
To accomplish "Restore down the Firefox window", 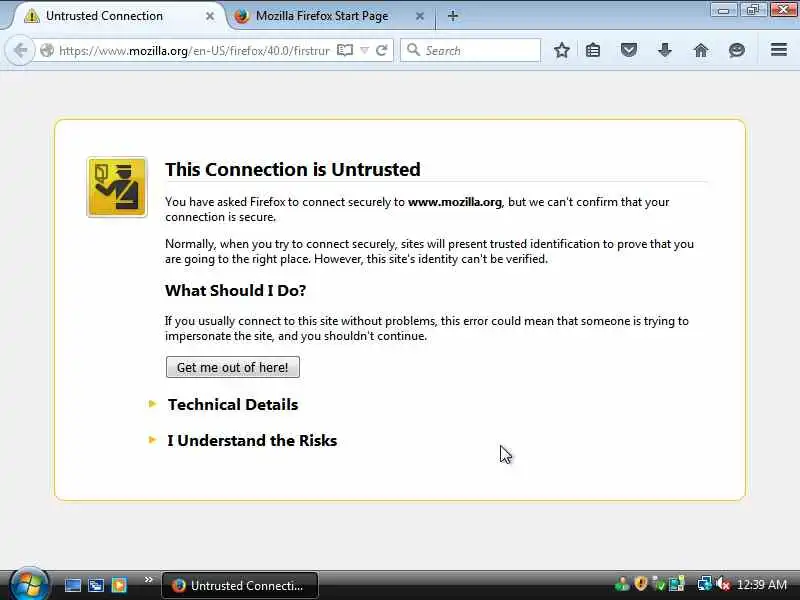I will (753, 10).
